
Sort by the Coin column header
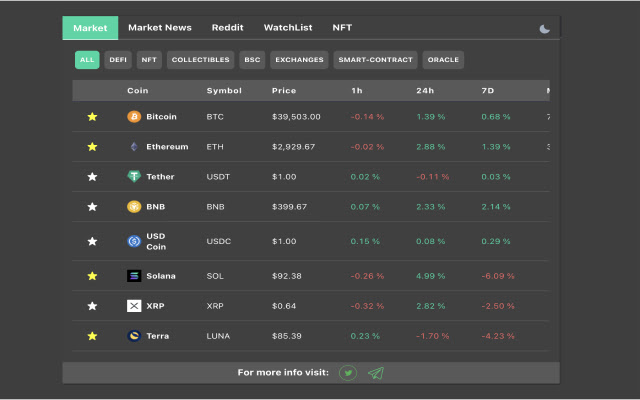tap(138, 91)
